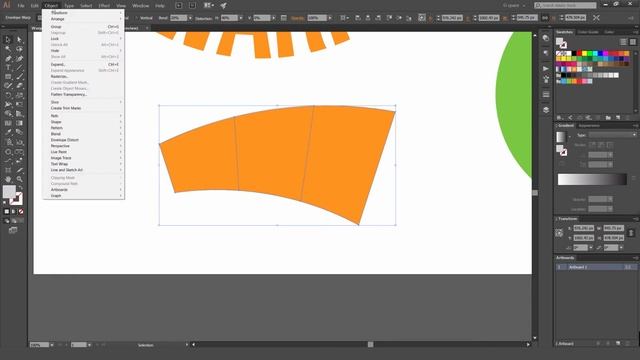This screenshot has height=360, width=640.
Task: Click the toolbox Stroke color box
Action: coord(17,199)
